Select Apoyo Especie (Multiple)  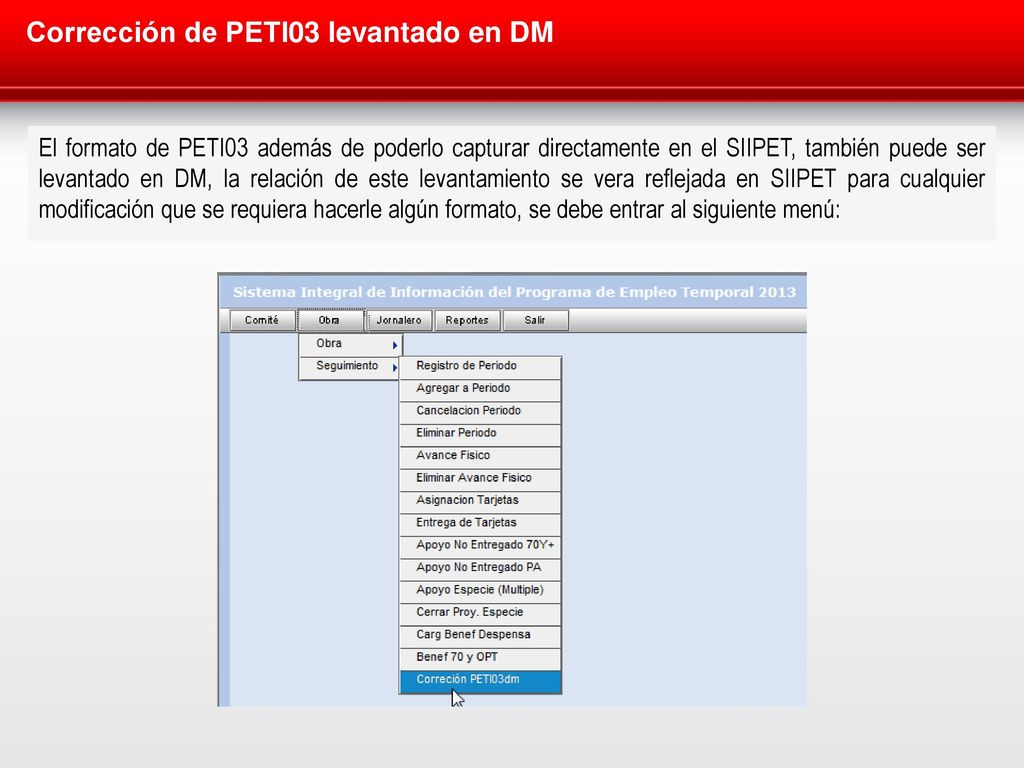pyautogui.click(x=480, y=590)
